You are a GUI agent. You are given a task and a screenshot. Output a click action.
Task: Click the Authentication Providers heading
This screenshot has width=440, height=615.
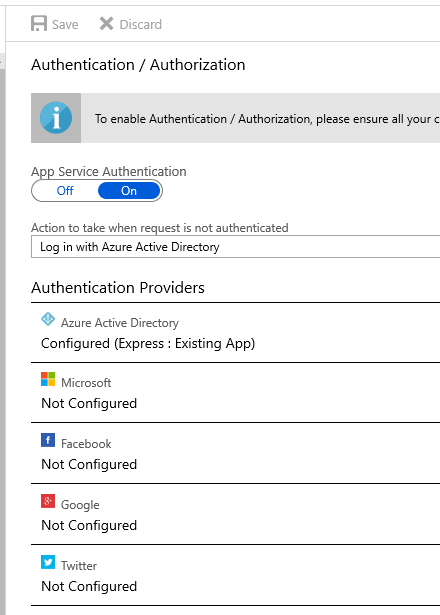tap(118, 288)
